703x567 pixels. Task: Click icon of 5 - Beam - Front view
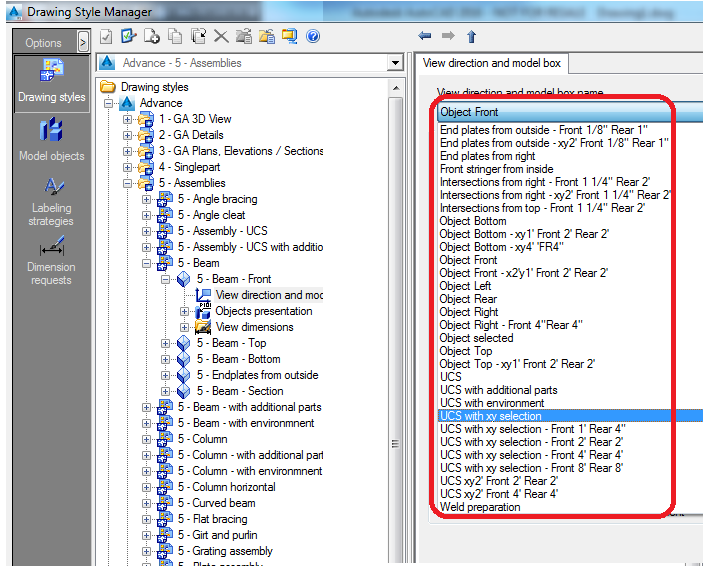coord(183,279)
